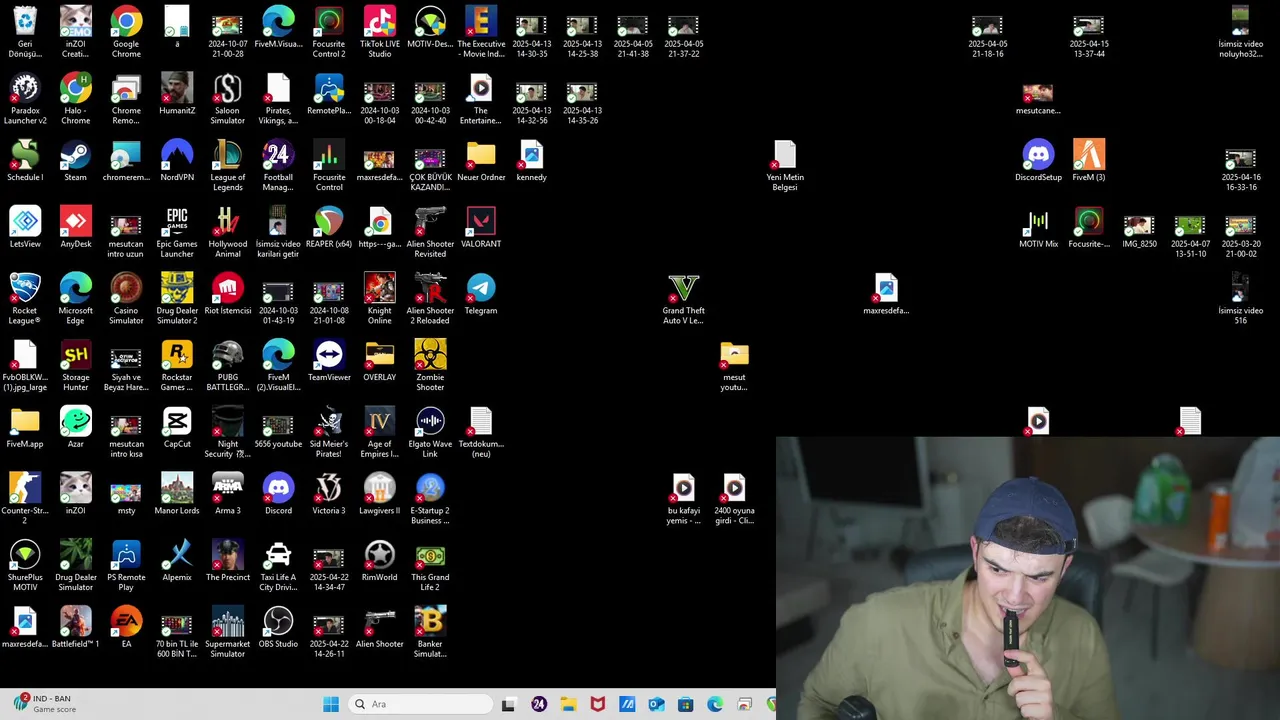Launch Counter-Strike 2 shortcut

(x=25, y=498)
